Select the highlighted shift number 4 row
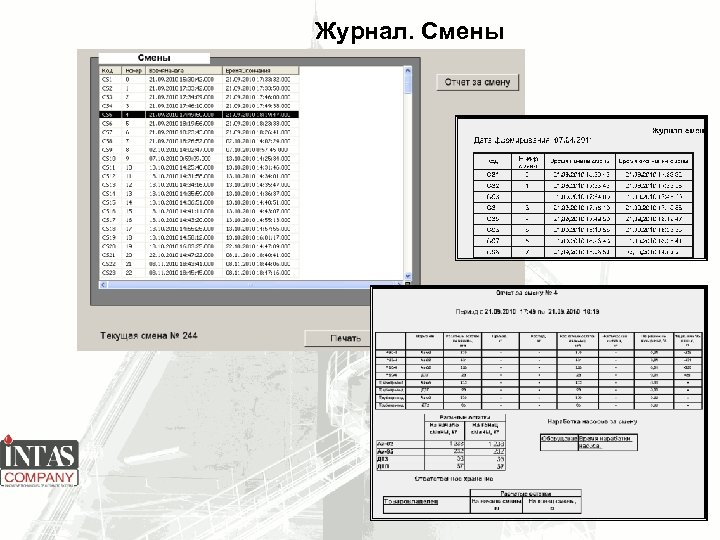The width and height of the screenshot is (720, 540). point(199,114)
